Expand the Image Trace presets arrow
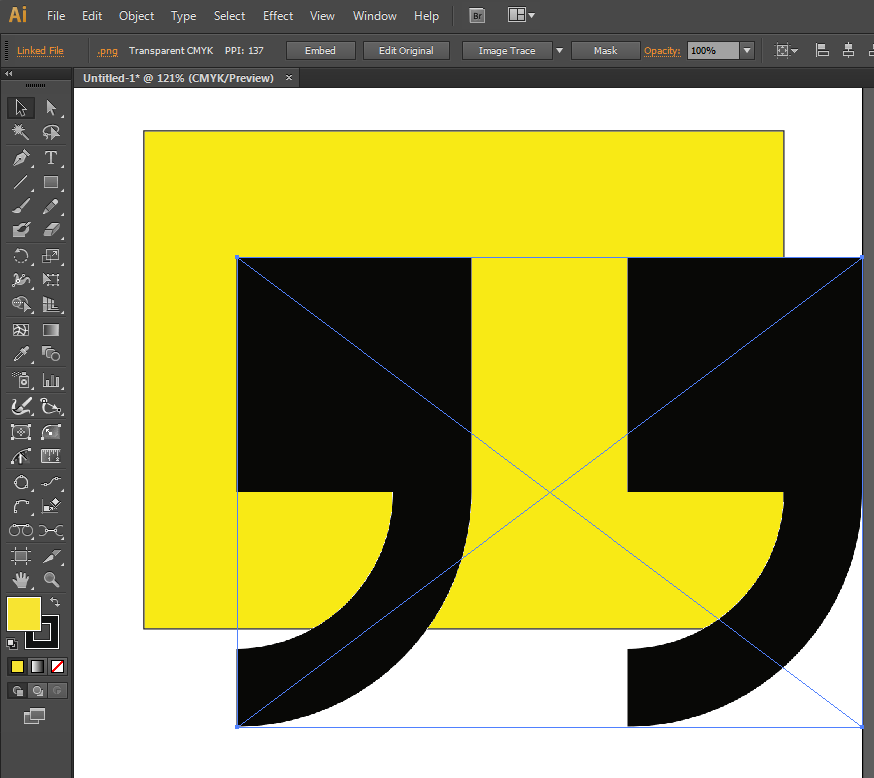Screen dimensions: 874x778 click(x=559, y=51)
